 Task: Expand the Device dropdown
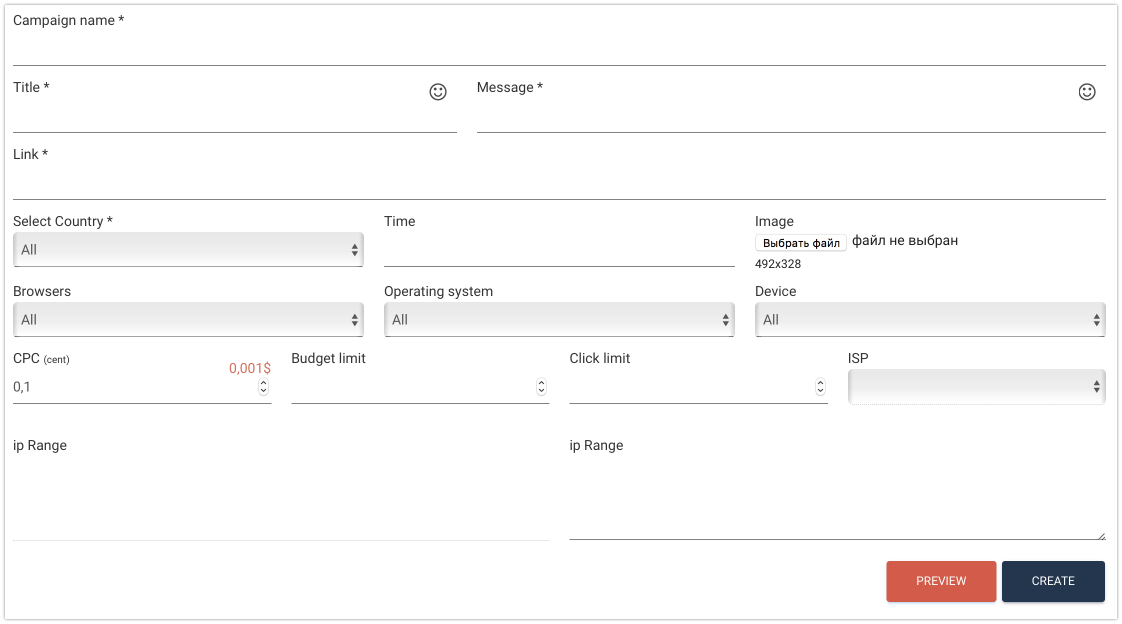pos(930,320)
